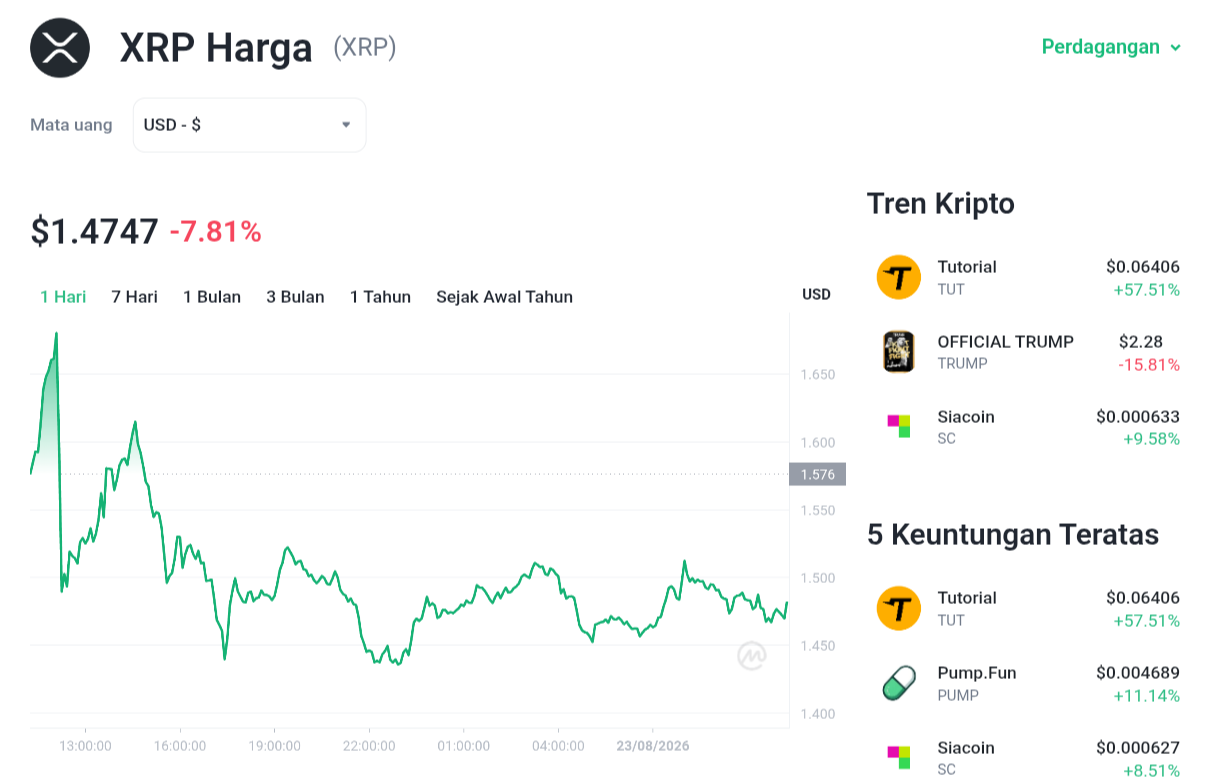This screenshot has width=1220, height=780.
Task: Click the Tutorial TUT icon under Tren Kripto
Action: pos(898,277)
